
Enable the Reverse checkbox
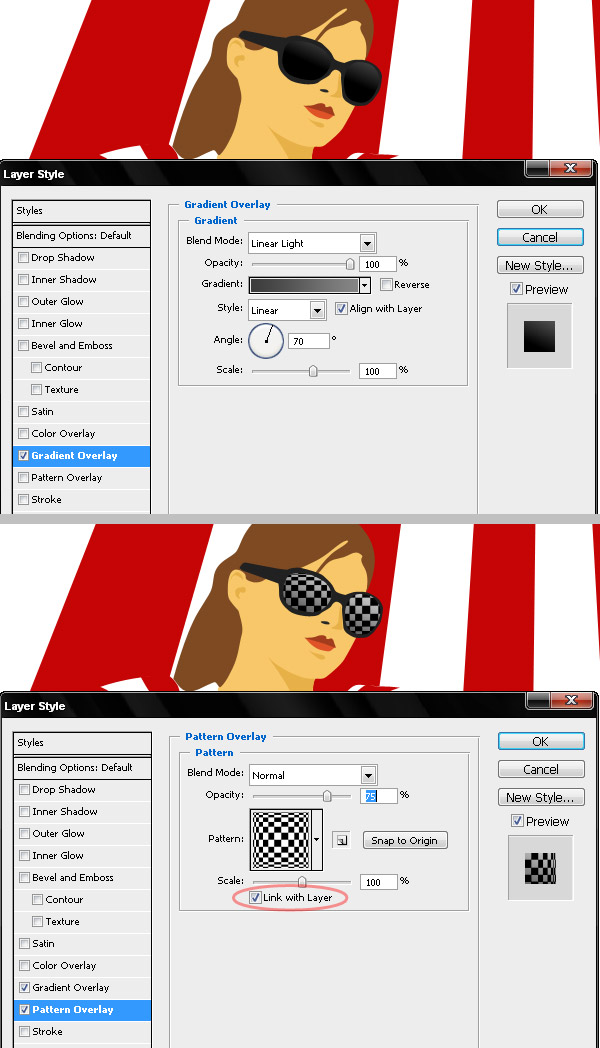(x=386, y=285)
